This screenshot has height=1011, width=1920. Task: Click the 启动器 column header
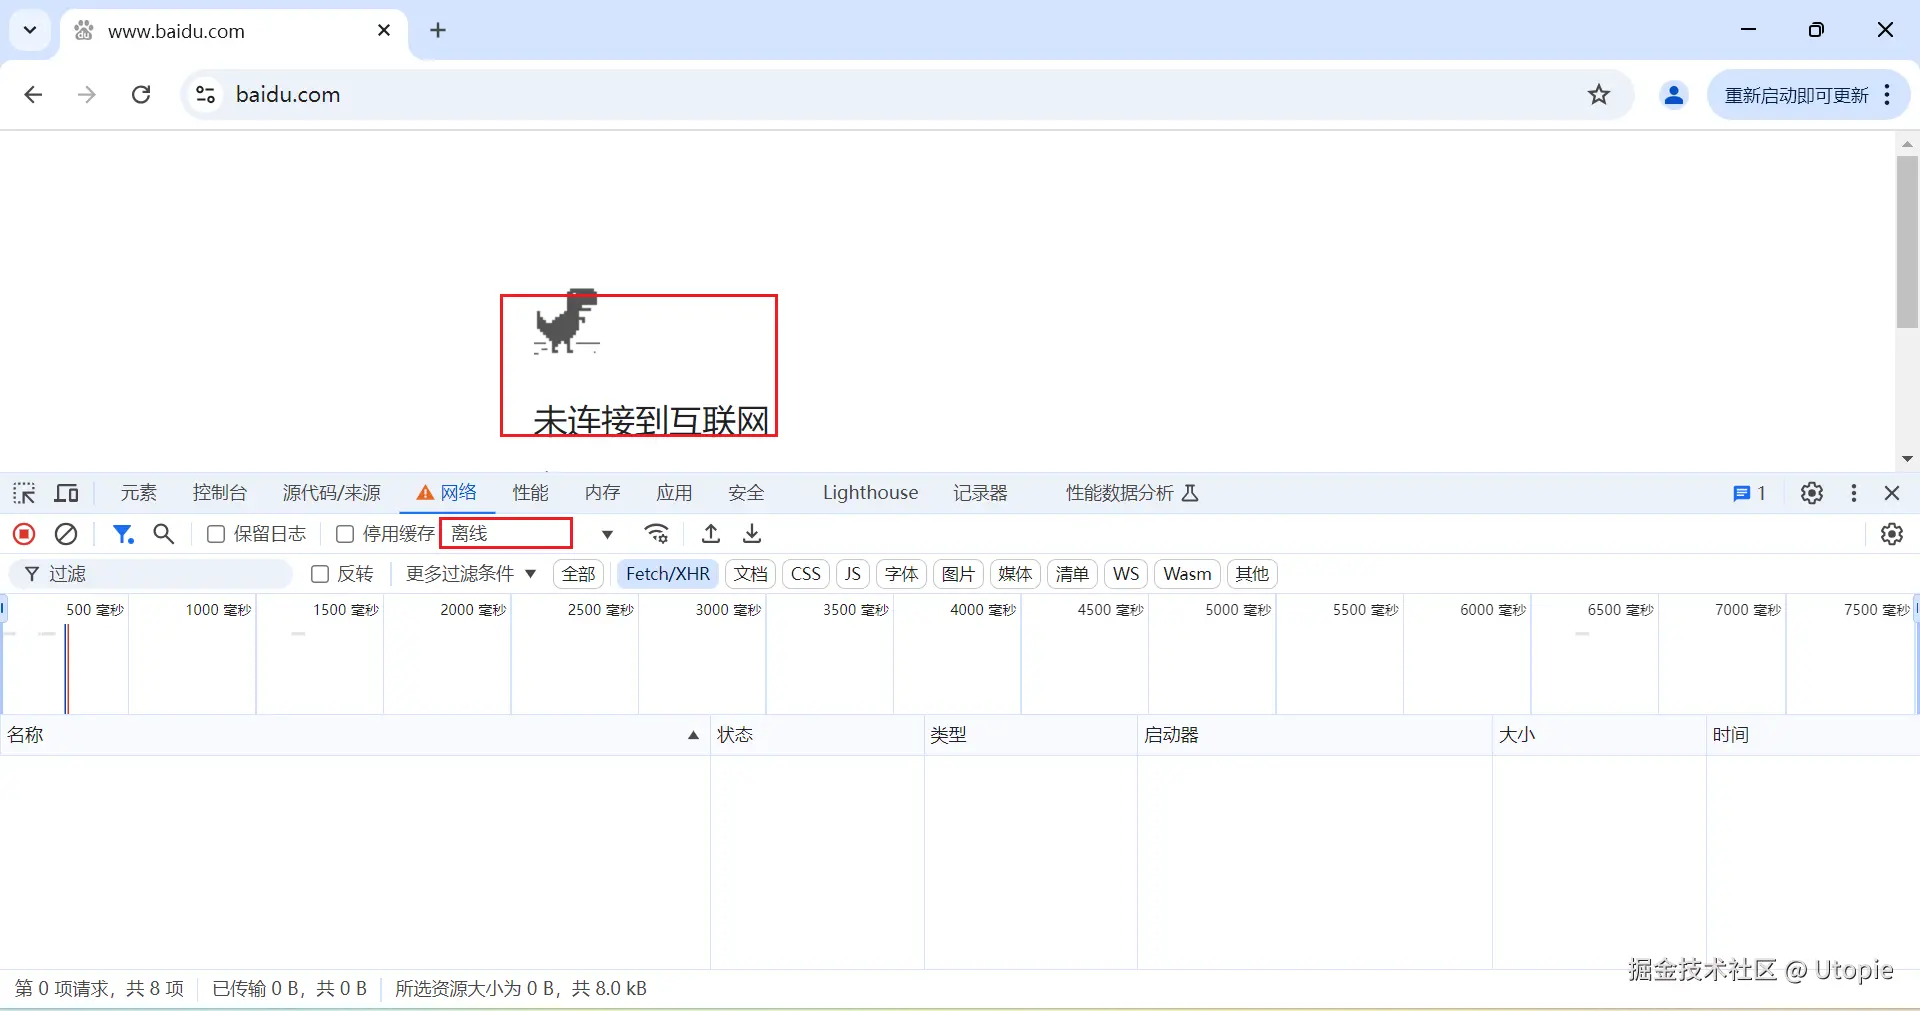pos(1315,735)
